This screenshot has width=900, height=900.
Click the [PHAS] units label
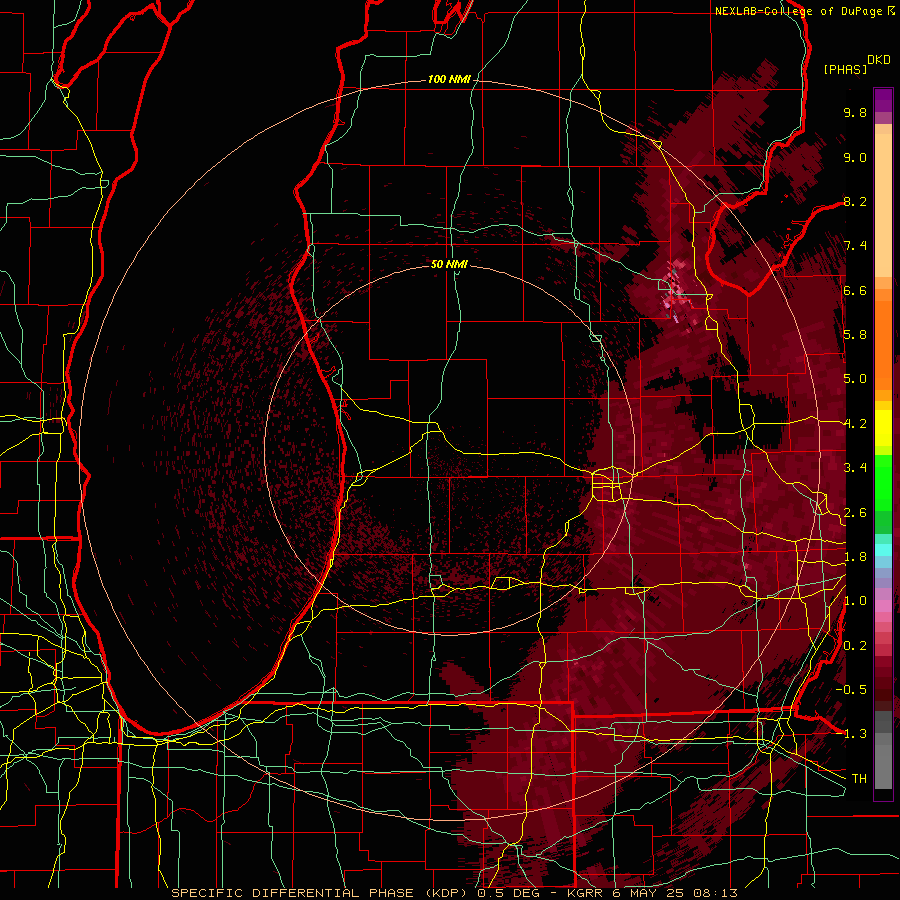pos(845,70)
